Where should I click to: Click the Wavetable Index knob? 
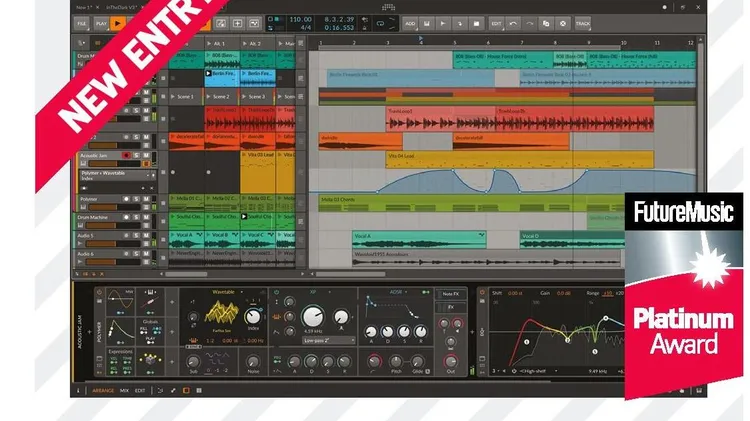point(253,316)
